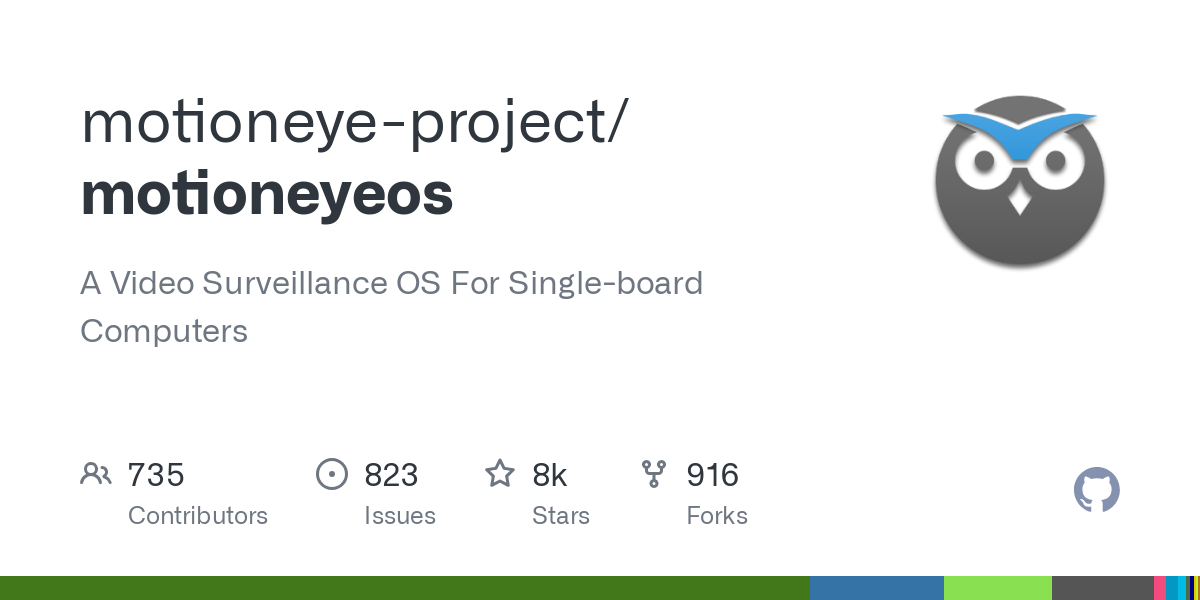Select the dark green language bar segment
Screen dimensions: 1200x600
405,588
